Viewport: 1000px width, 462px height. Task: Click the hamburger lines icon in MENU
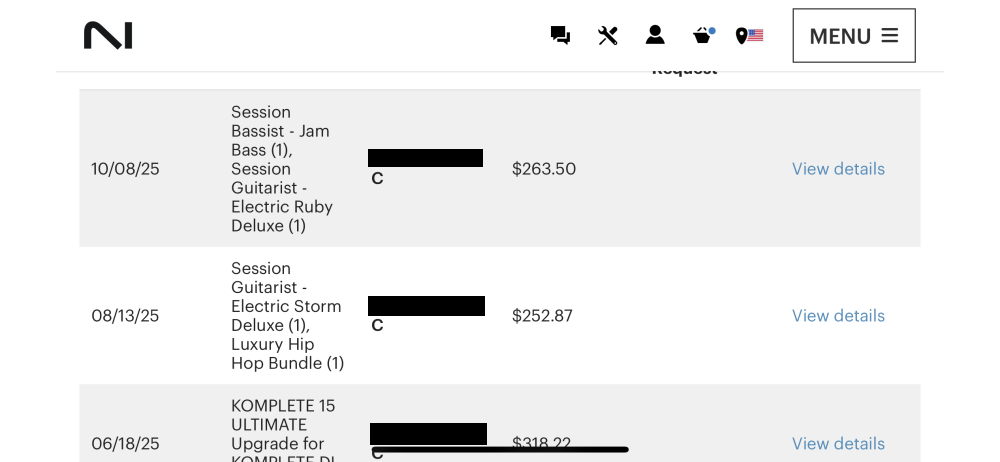pos(890,36)
